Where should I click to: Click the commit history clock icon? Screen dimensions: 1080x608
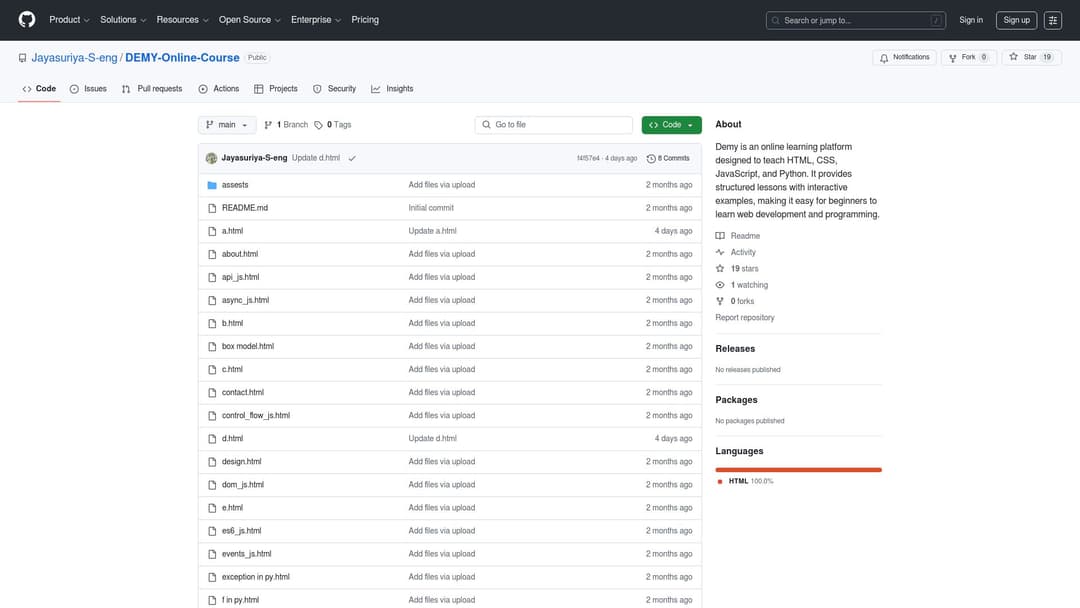651,158
